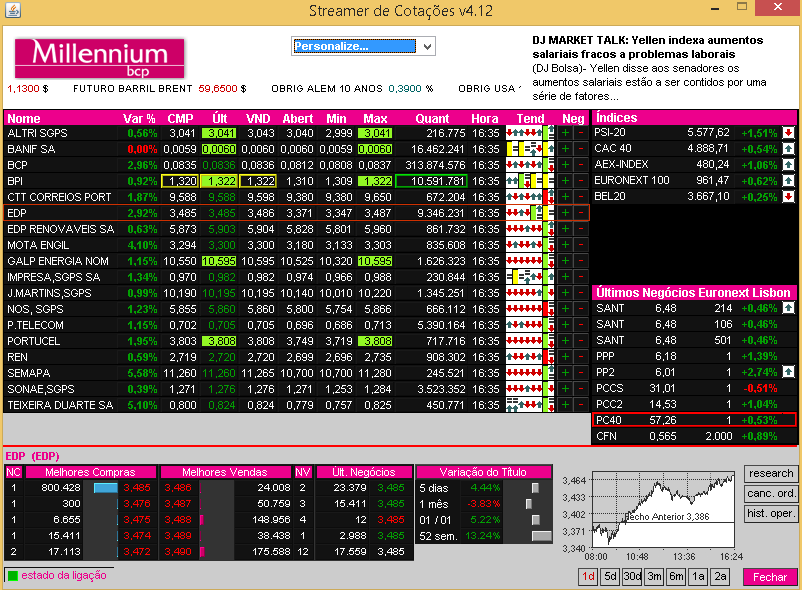Viewport: 802px width, 590px height.
Task: Click the Java icon in the title bar
Action: tap(13, 10)
